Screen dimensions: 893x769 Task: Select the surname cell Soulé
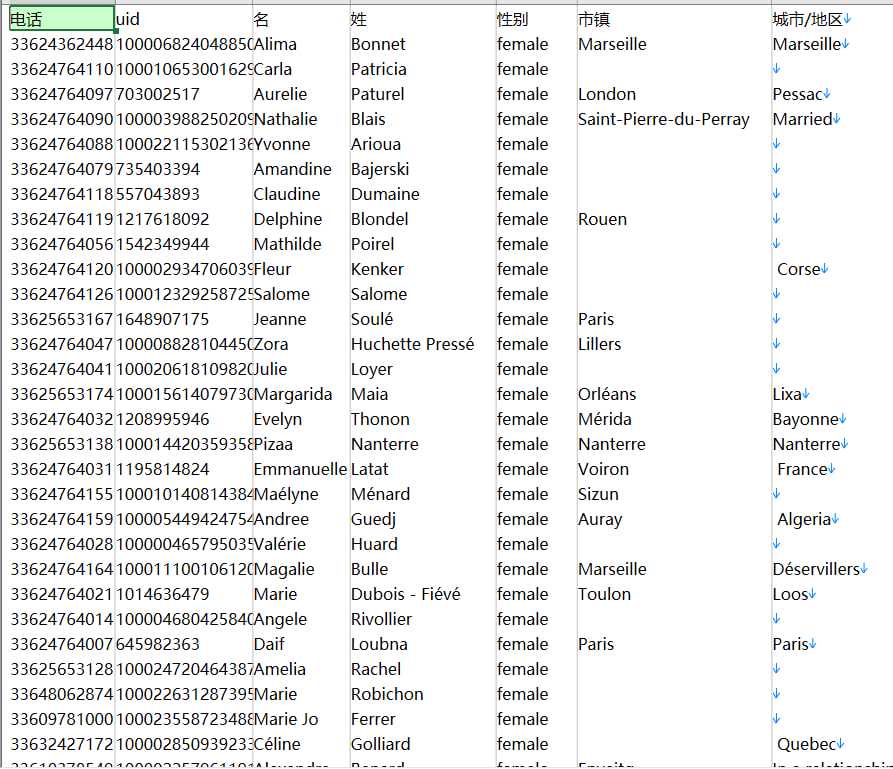point(423,319)
